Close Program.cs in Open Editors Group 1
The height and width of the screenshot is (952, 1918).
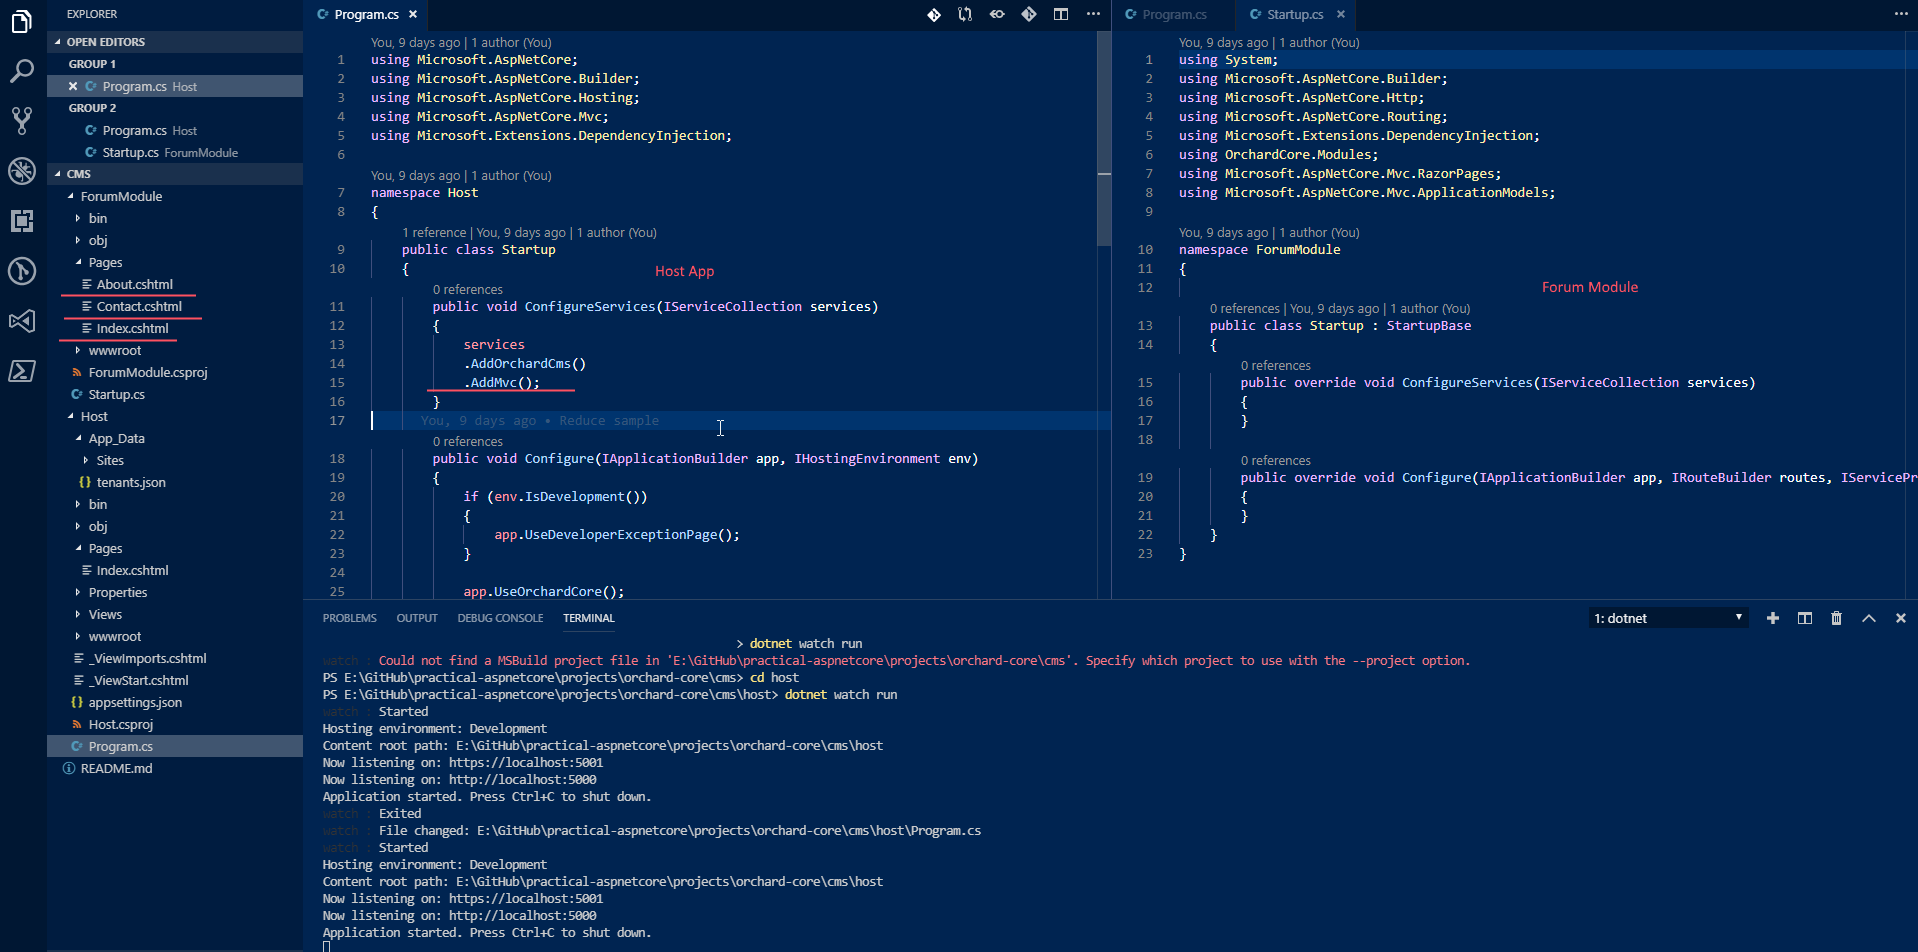point(73,86)
